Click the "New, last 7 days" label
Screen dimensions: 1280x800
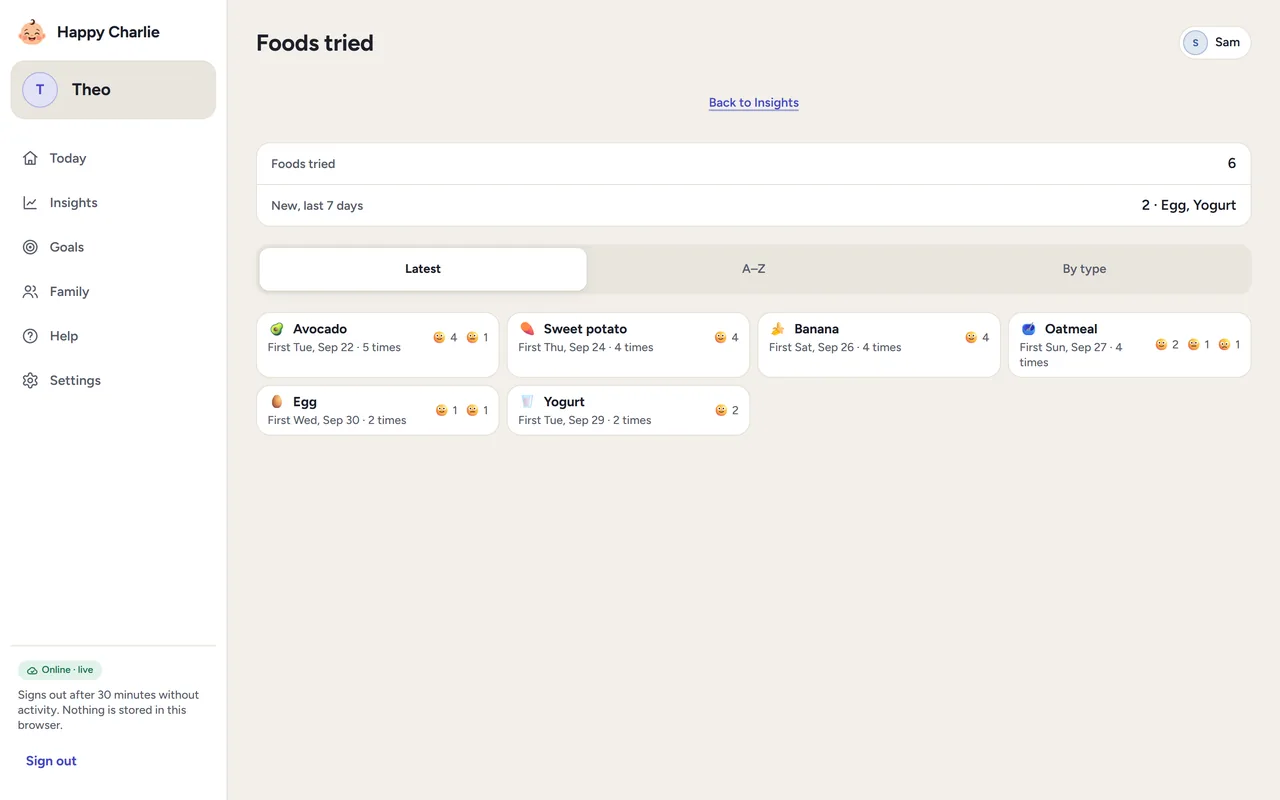coord(317,206)
